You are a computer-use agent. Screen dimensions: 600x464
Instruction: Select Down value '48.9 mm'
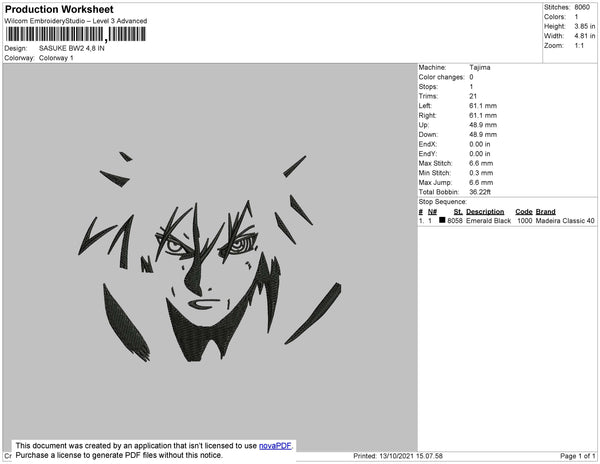pos(483,134)
